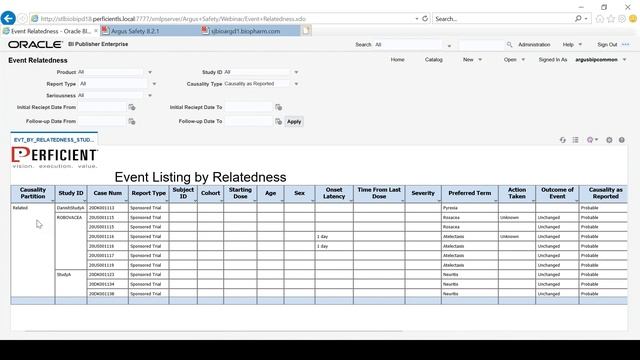The image size is (640, 360).
Task: Click the Outcome of Event column header
Action: [557, 193]
